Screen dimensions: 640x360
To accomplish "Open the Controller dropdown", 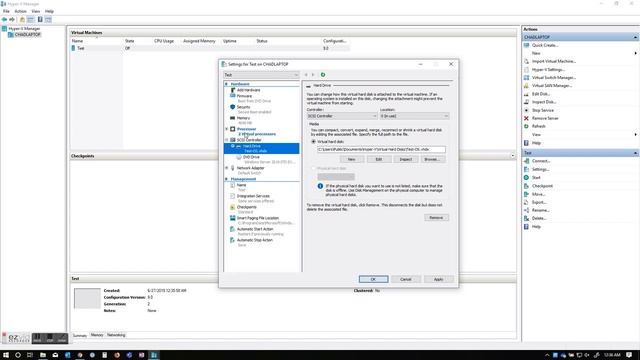I will point(342,116).
